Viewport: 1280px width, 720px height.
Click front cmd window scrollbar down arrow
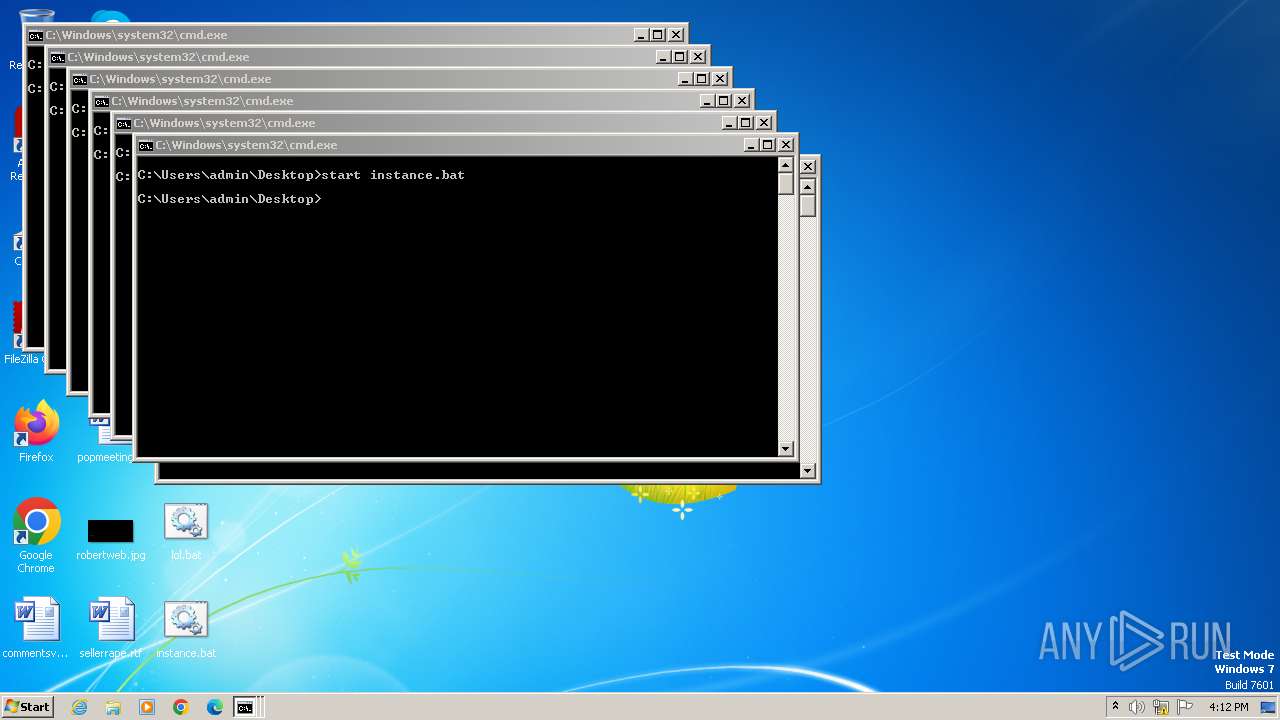[x=785, y=449]
